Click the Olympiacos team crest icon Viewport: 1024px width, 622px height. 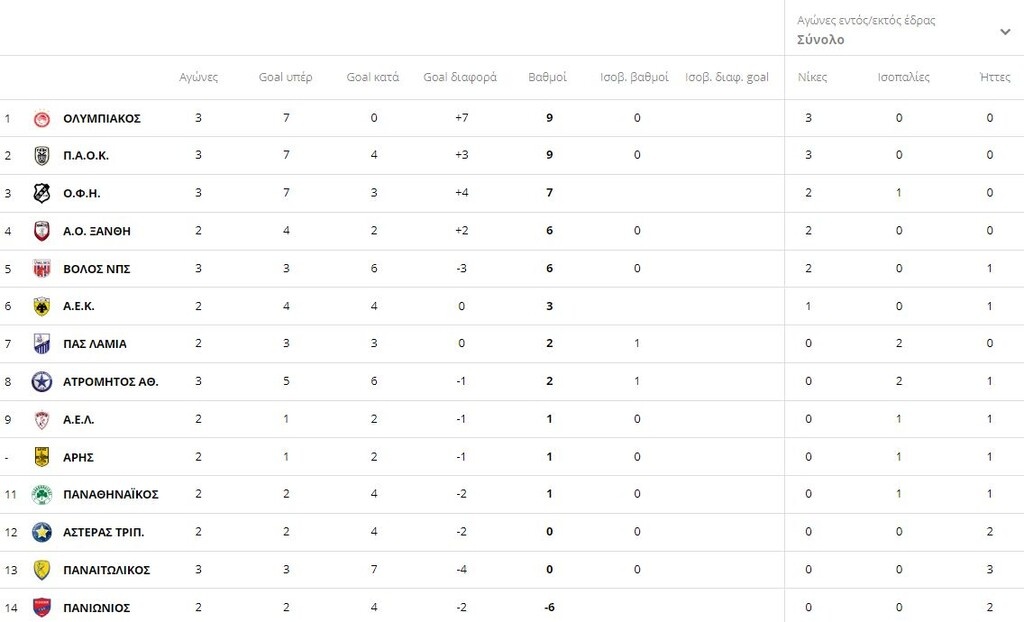coord(42,119)
